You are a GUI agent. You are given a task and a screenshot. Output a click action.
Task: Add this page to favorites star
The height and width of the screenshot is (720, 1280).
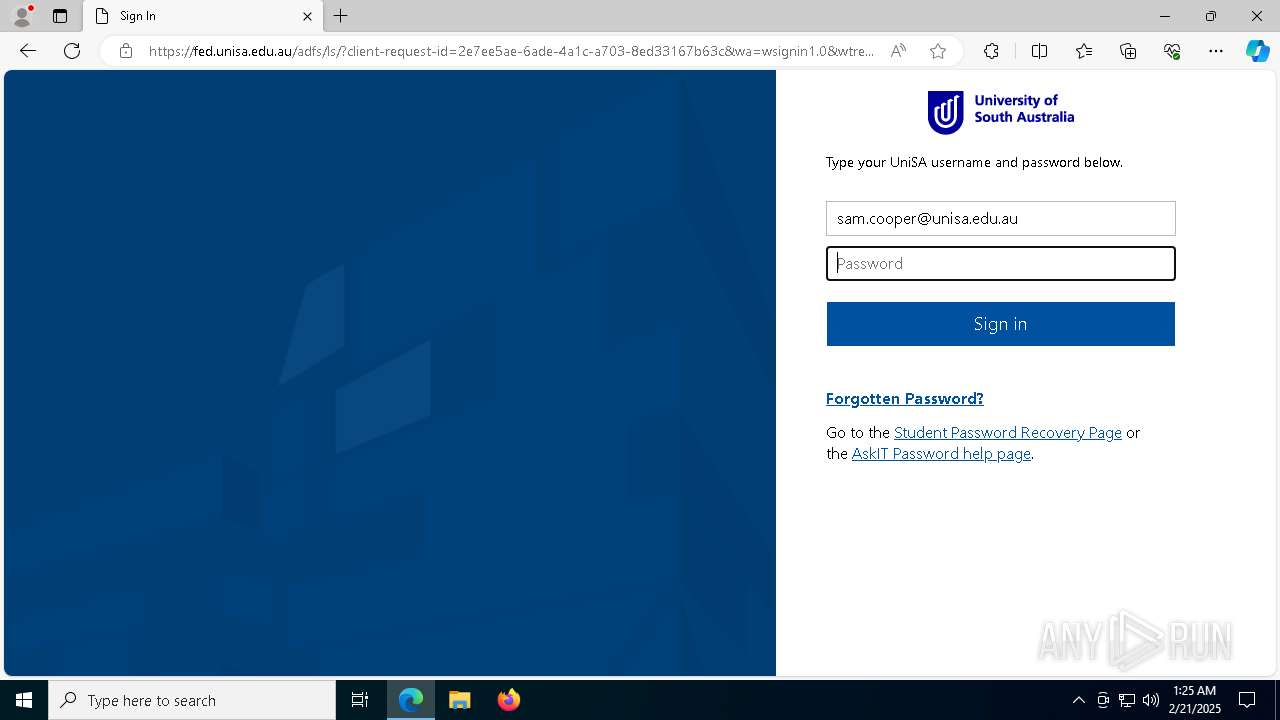938,51
